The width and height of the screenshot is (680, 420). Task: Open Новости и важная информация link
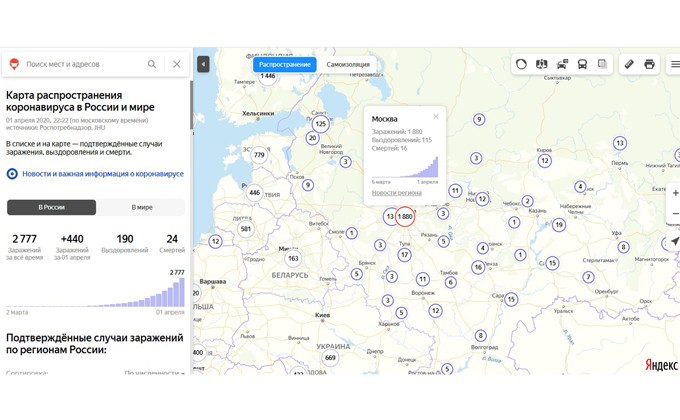pos(102,173)
